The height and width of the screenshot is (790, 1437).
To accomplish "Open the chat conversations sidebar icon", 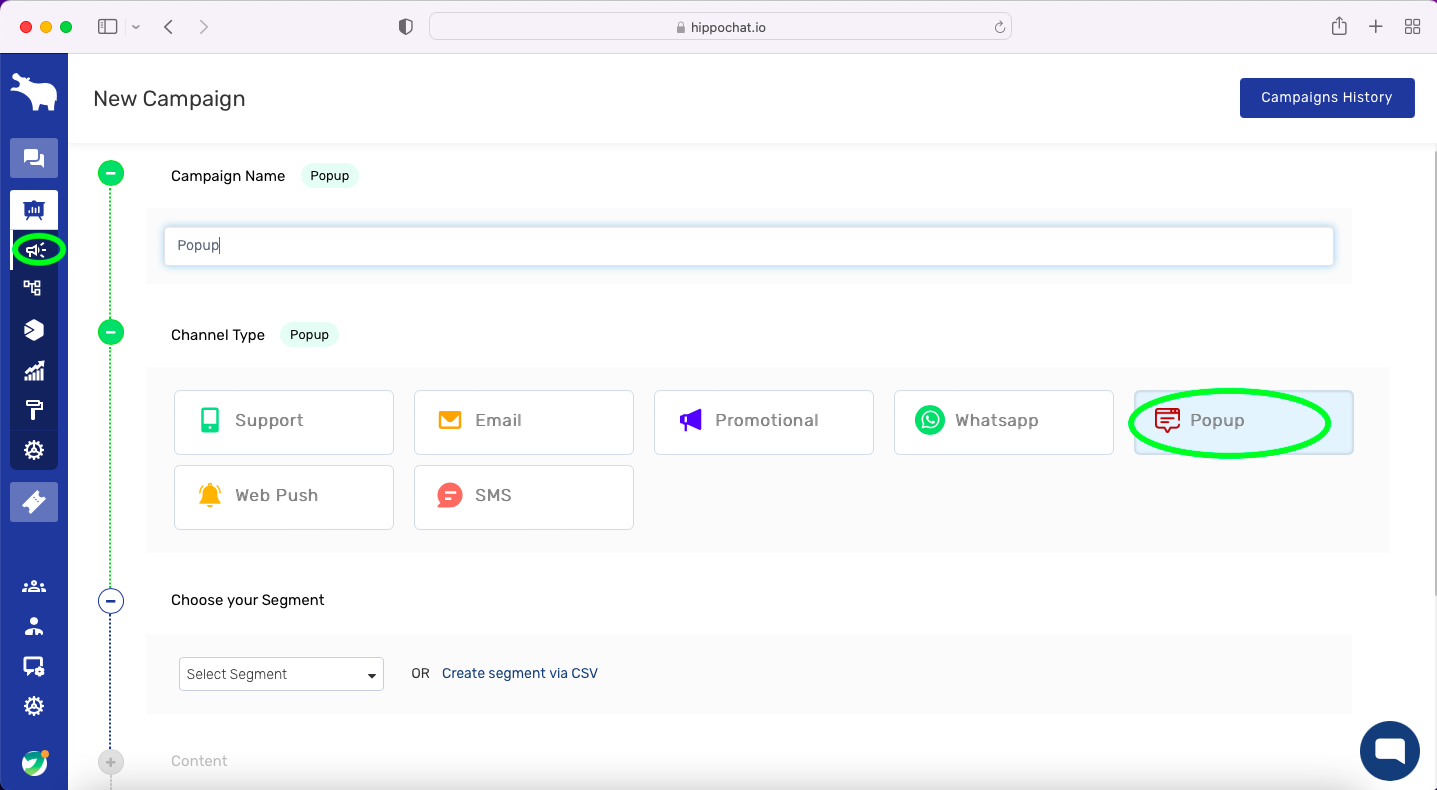I will click(x=34, y=158).
